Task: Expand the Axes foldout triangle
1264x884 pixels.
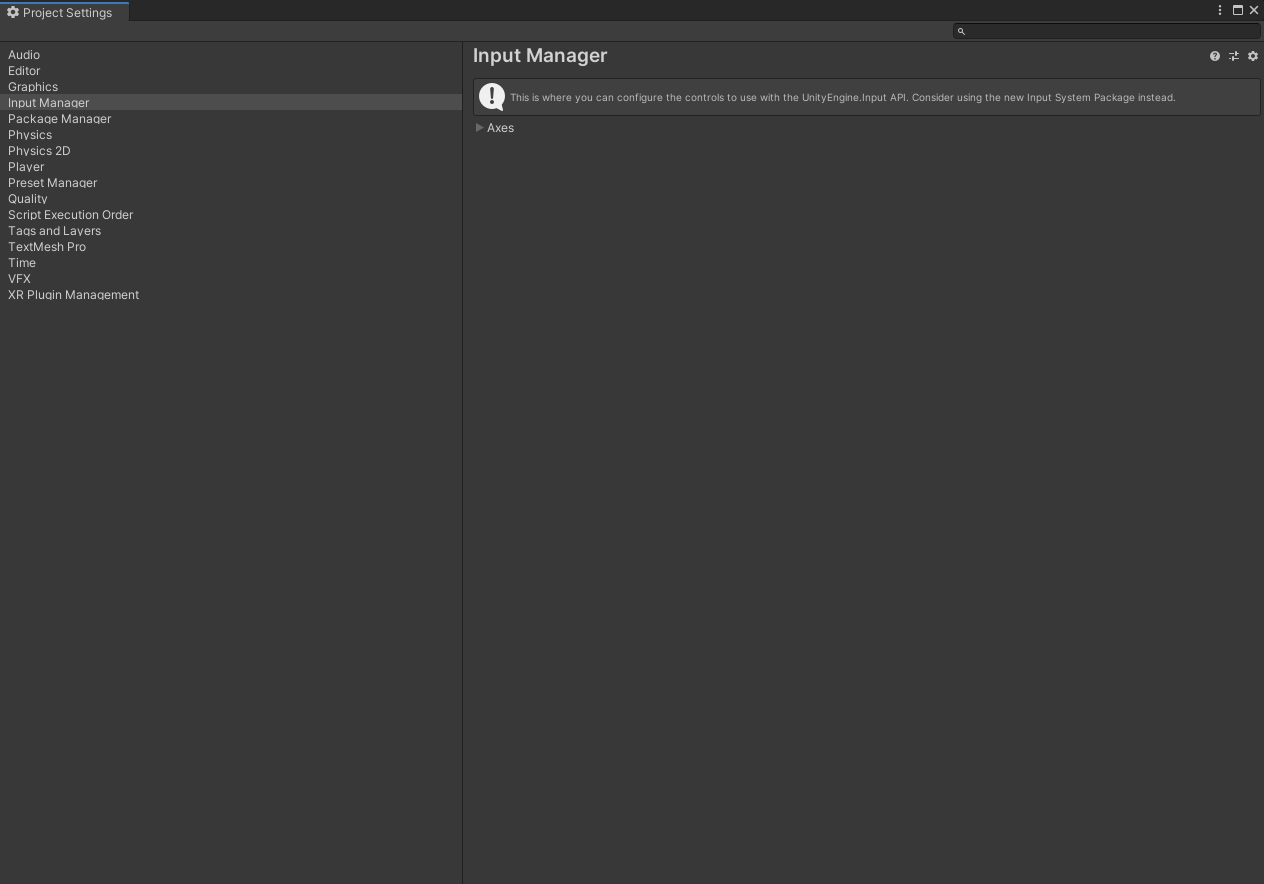Action: 480,128
